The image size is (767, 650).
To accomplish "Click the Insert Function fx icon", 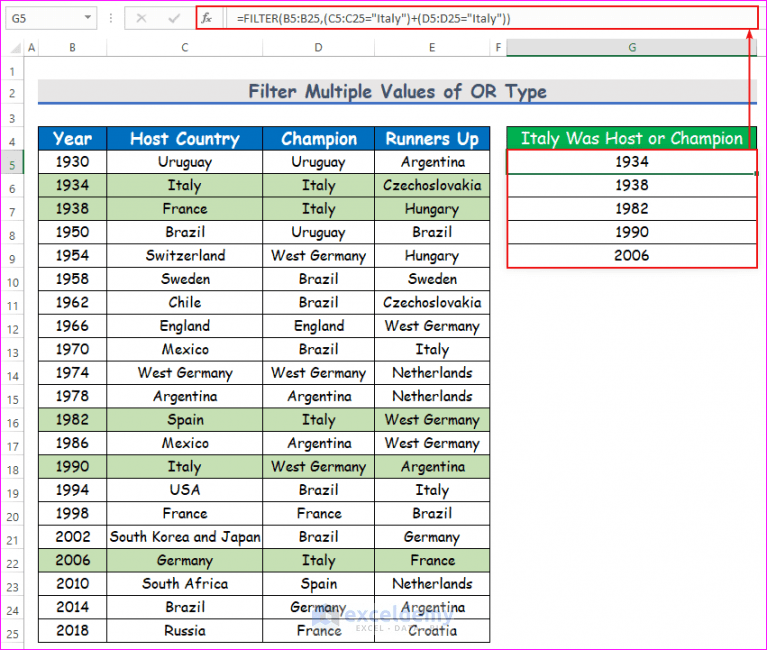I will (x=206, y=19).
